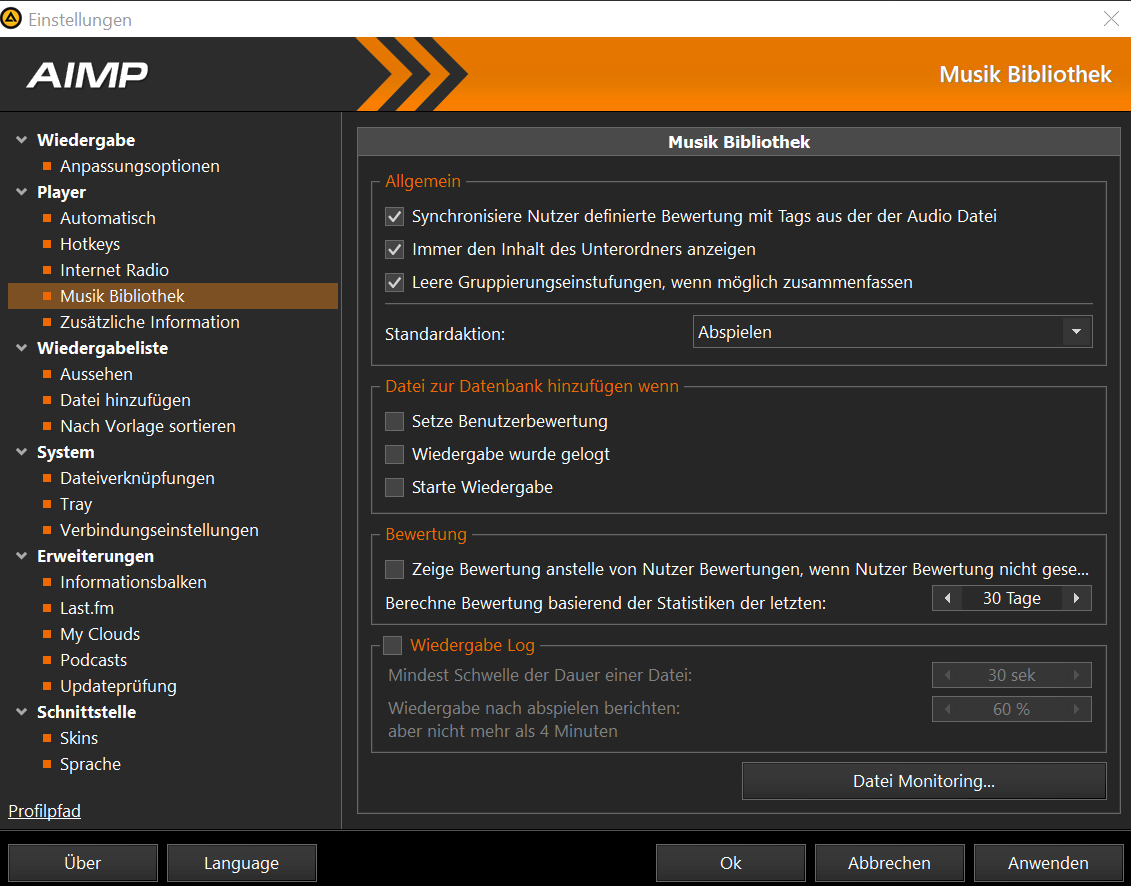1131x886 pixels.
Task: Click the AIMP logo icon in title bar
Action: click(11, 19)
